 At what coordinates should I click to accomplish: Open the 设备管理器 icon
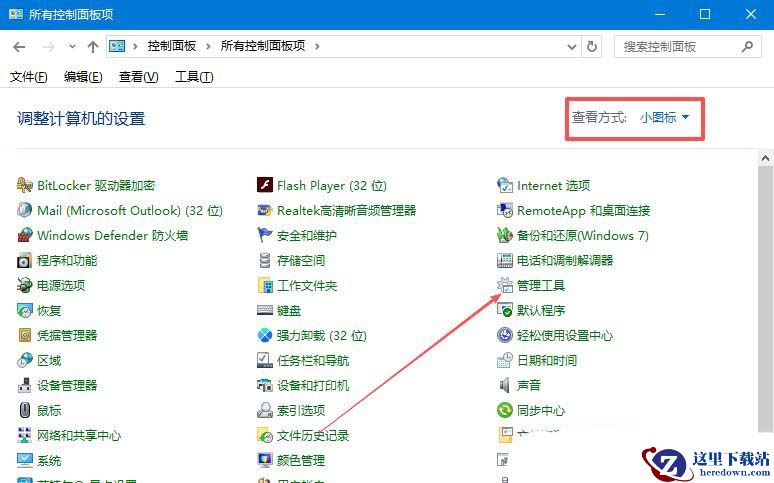[x=24, y=385]
